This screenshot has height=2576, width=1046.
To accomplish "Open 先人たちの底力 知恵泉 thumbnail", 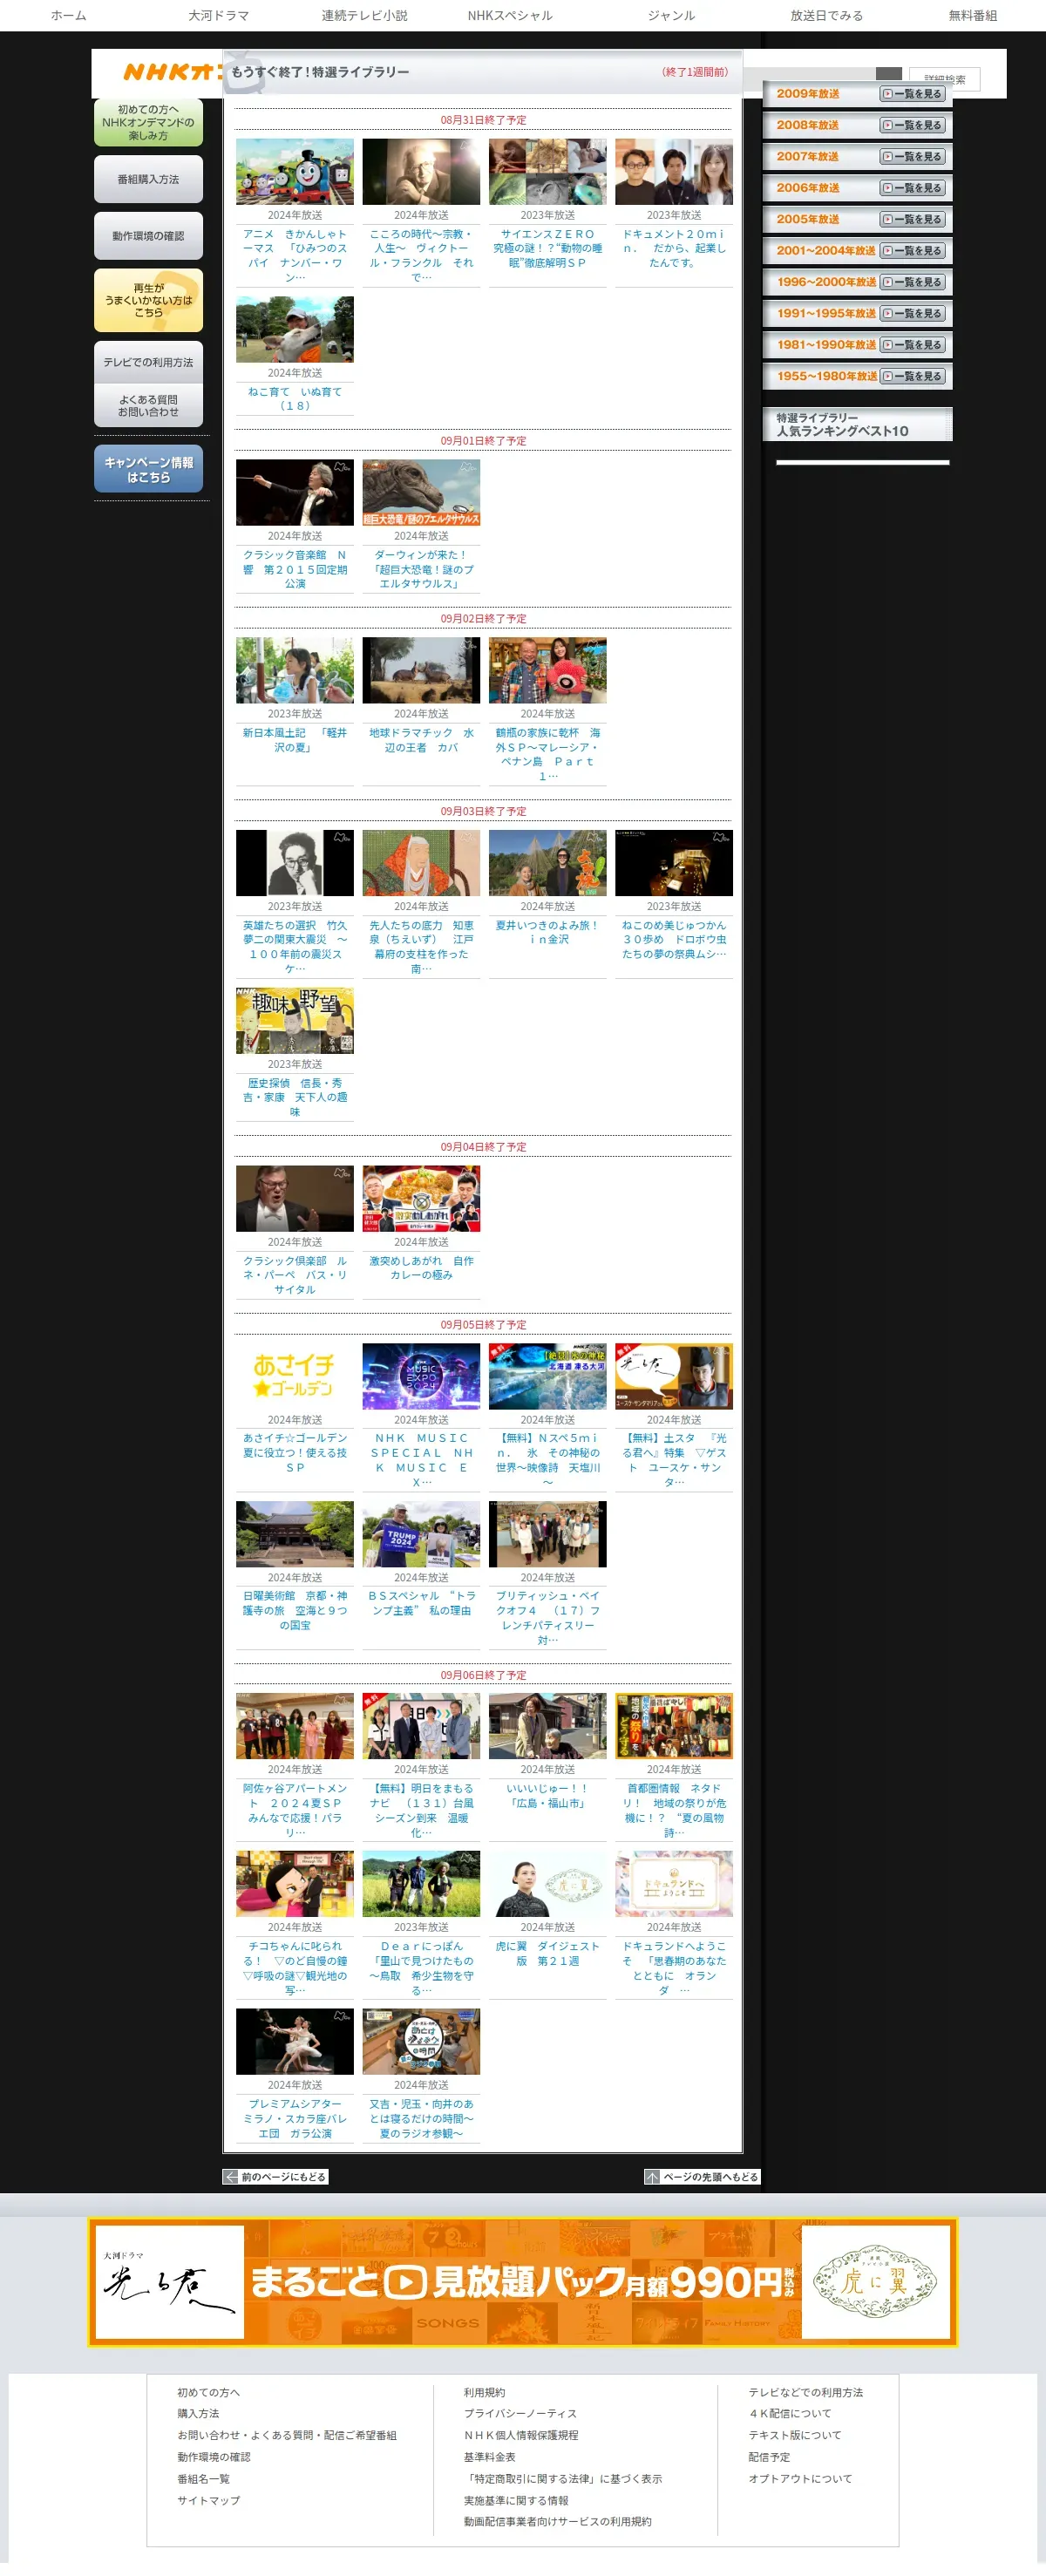I will [x=421, y=863].
